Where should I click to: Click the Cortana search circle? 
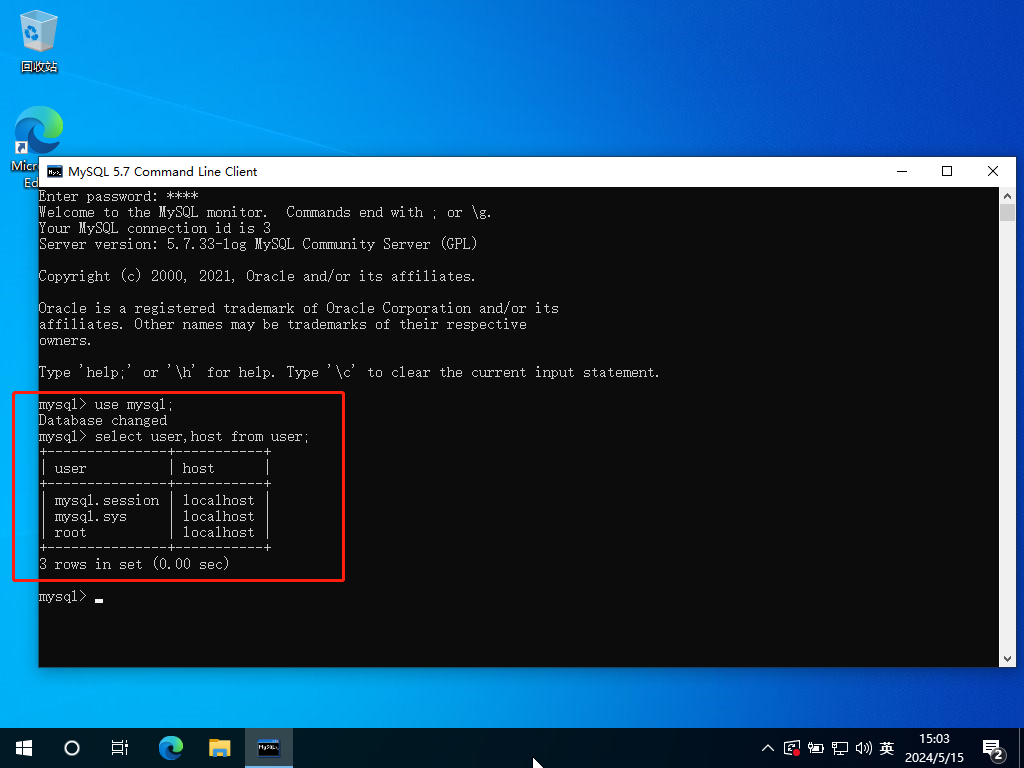tap(72, 747)
